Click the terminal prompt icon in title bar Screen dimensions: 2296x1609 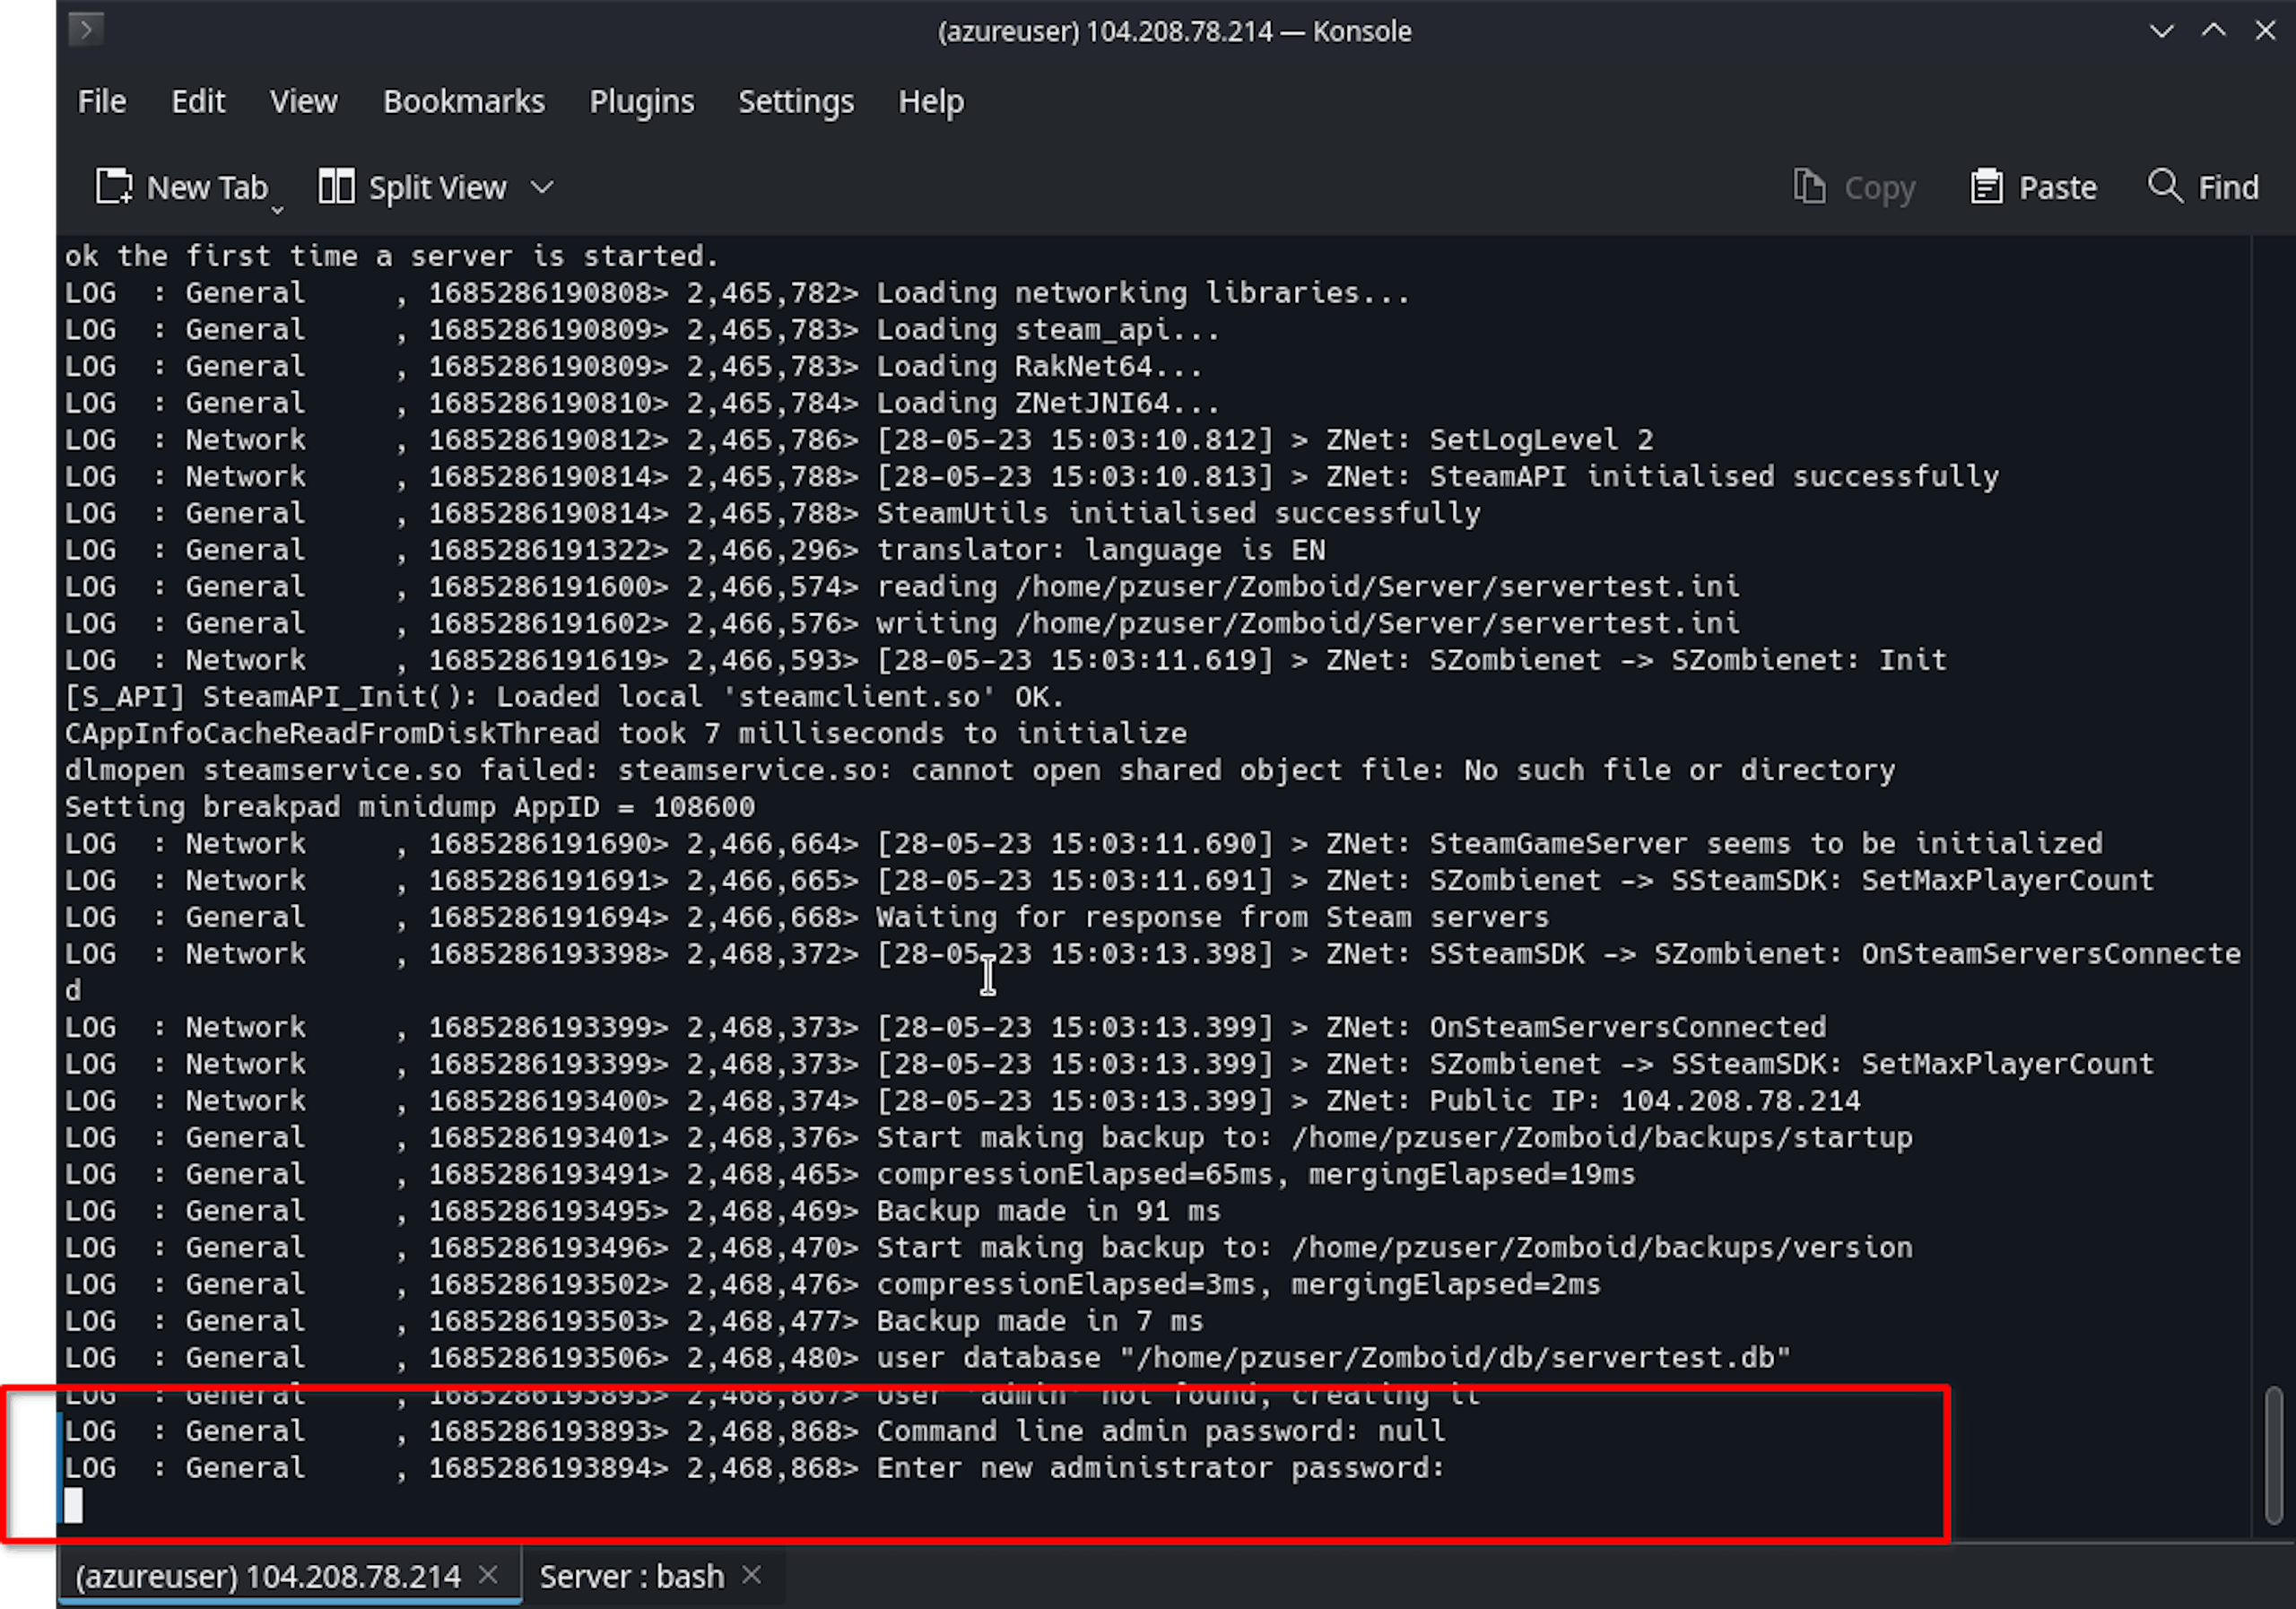click(x=86, y=30)
